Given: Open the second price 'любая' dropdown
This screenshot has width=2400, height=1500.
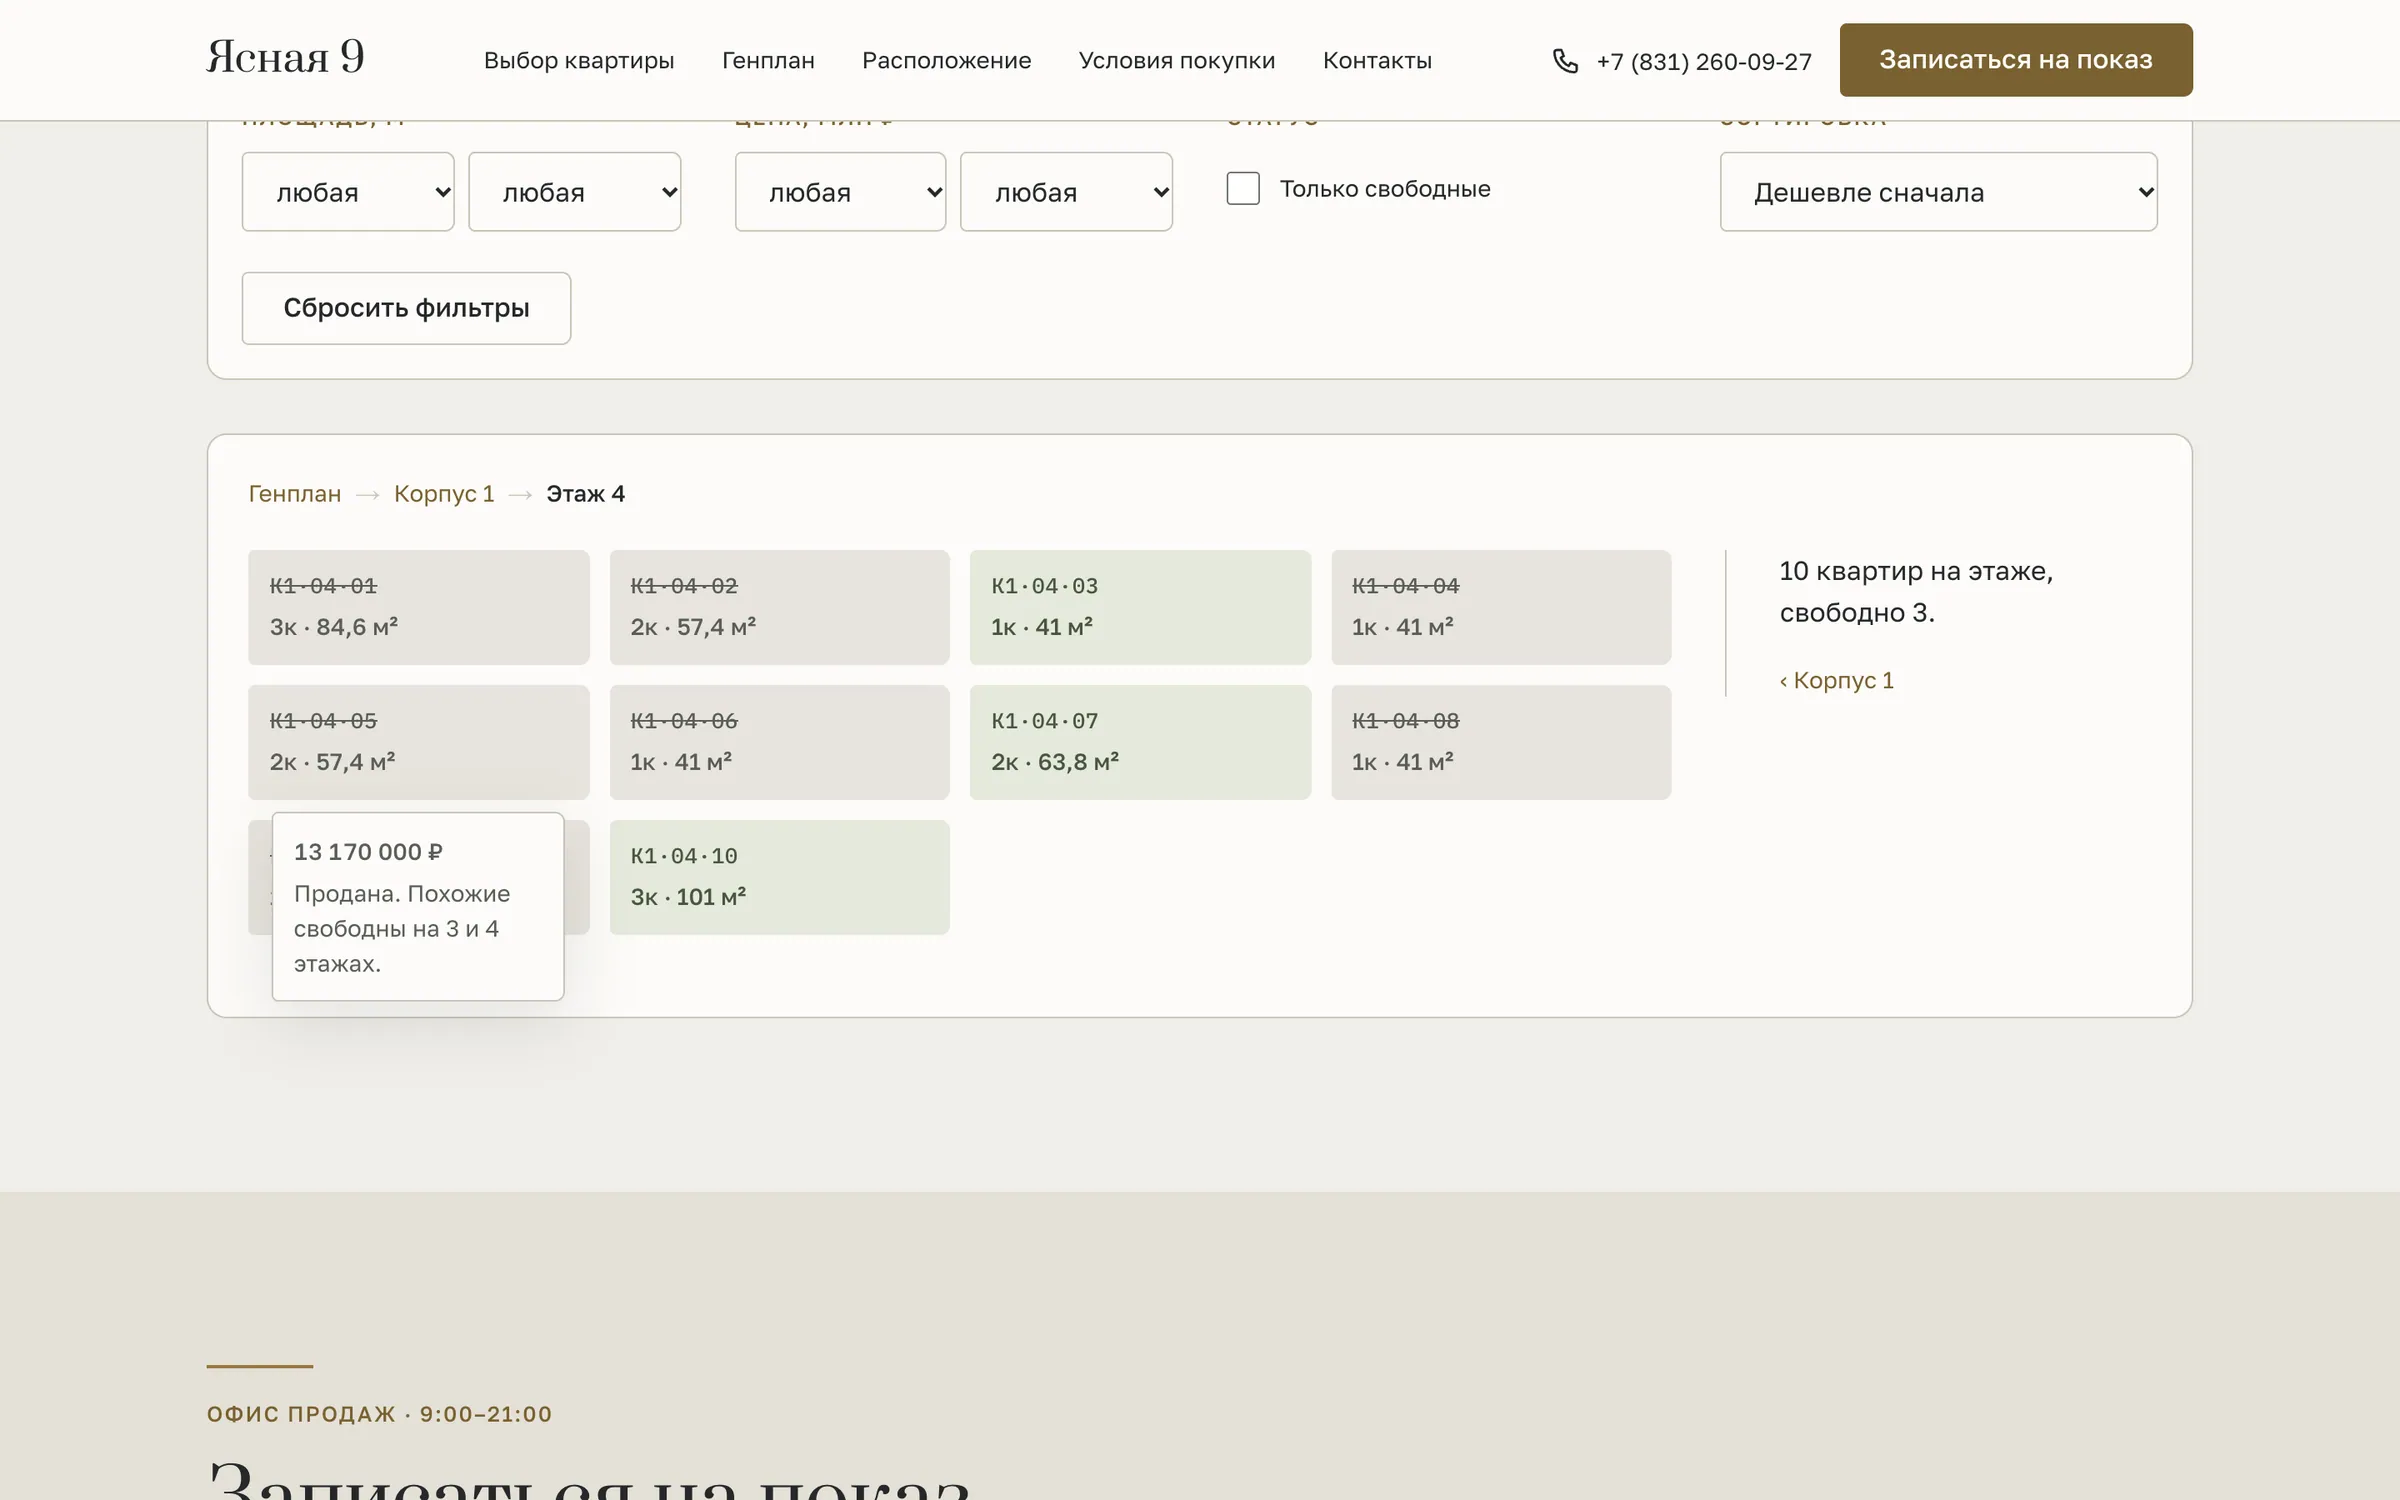Looking at the screenshot, I should click(x=1066, y=192).
